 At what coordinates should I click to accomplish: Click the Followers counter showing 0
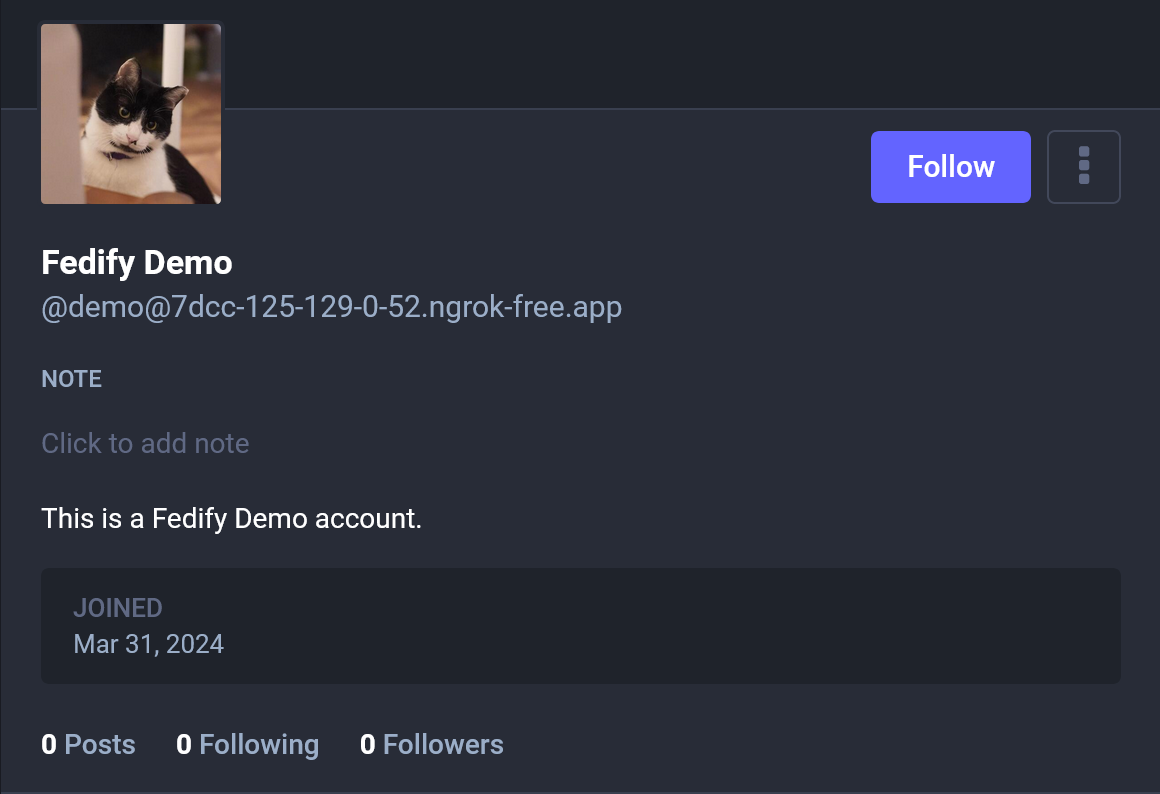tap(432, 744)
